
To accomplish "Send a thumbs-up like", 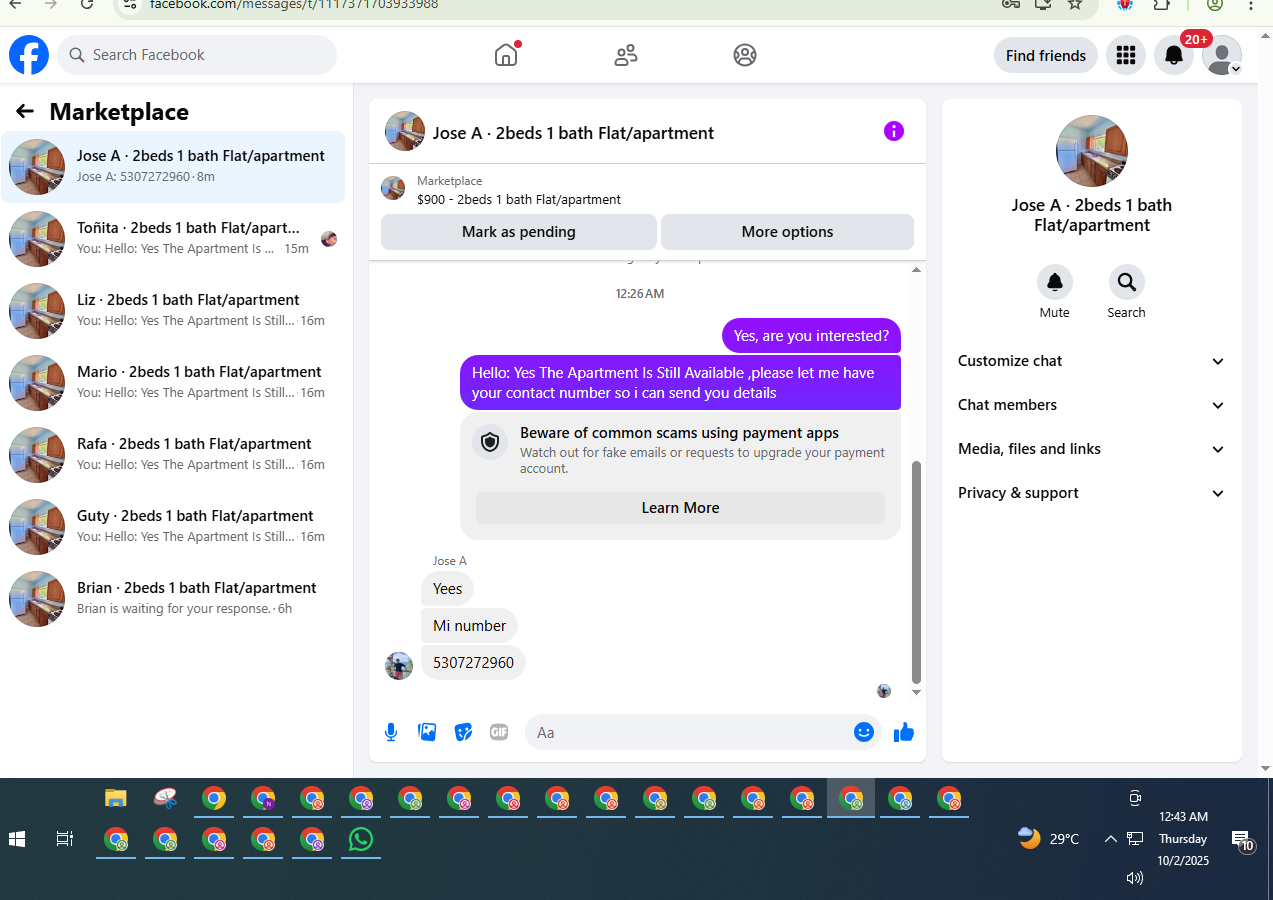I will click(904, 732).
